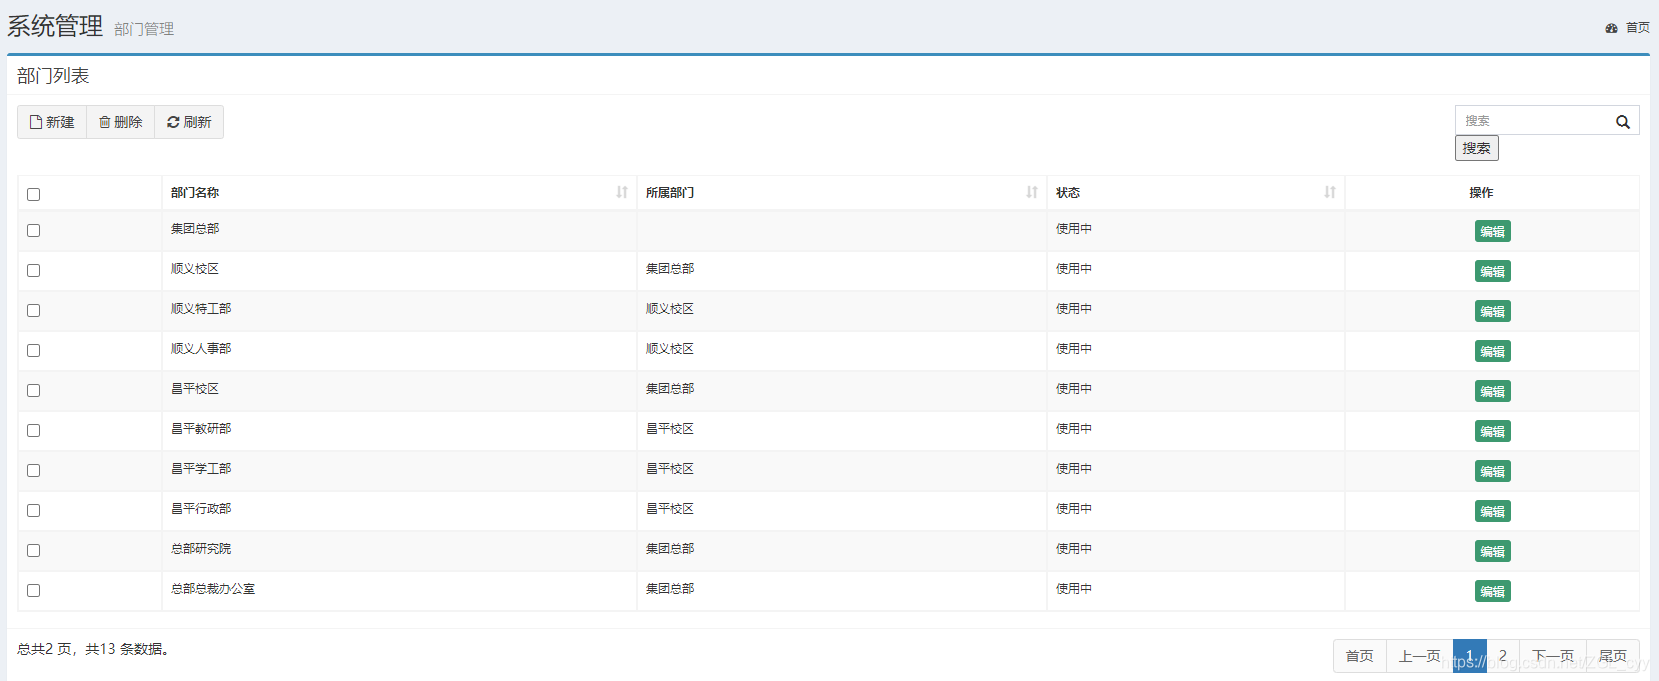Check the 顺义特工部 row checkbox
The height and width of the screenshot is (681, 1659).
[33, 310]
